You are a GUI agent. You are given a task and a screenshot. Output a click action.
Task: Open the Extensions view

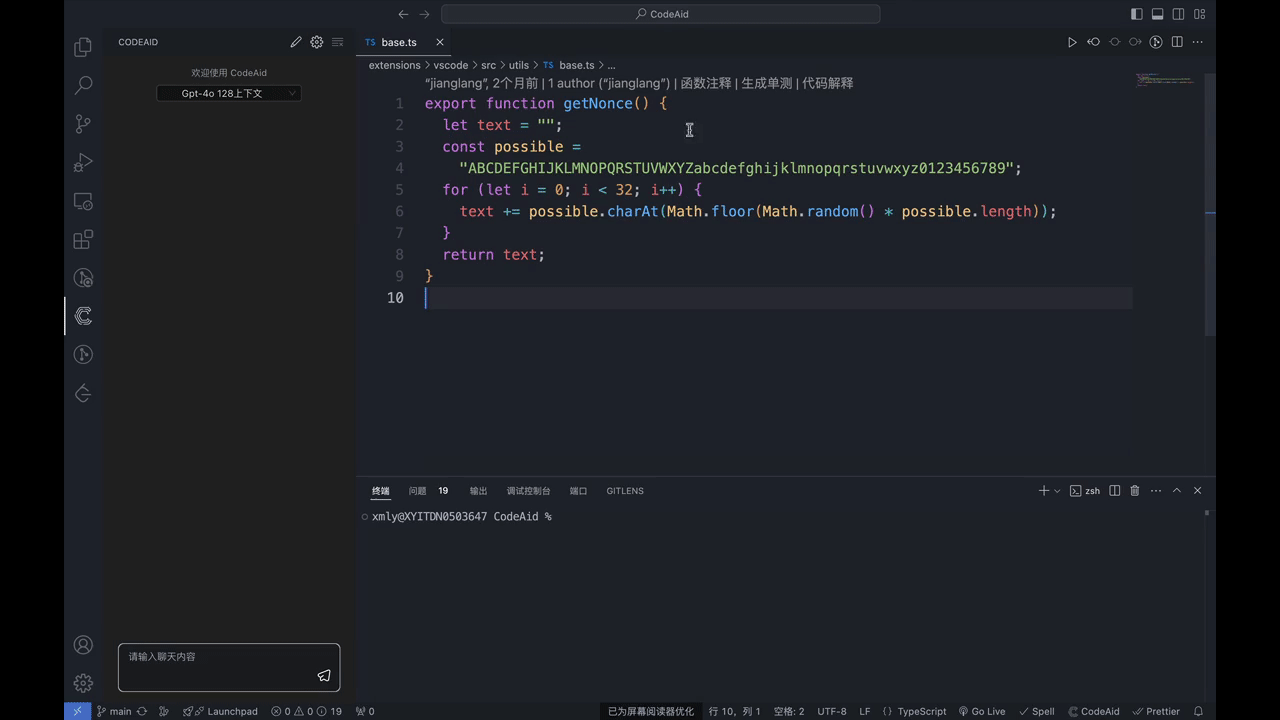(83, 239)
